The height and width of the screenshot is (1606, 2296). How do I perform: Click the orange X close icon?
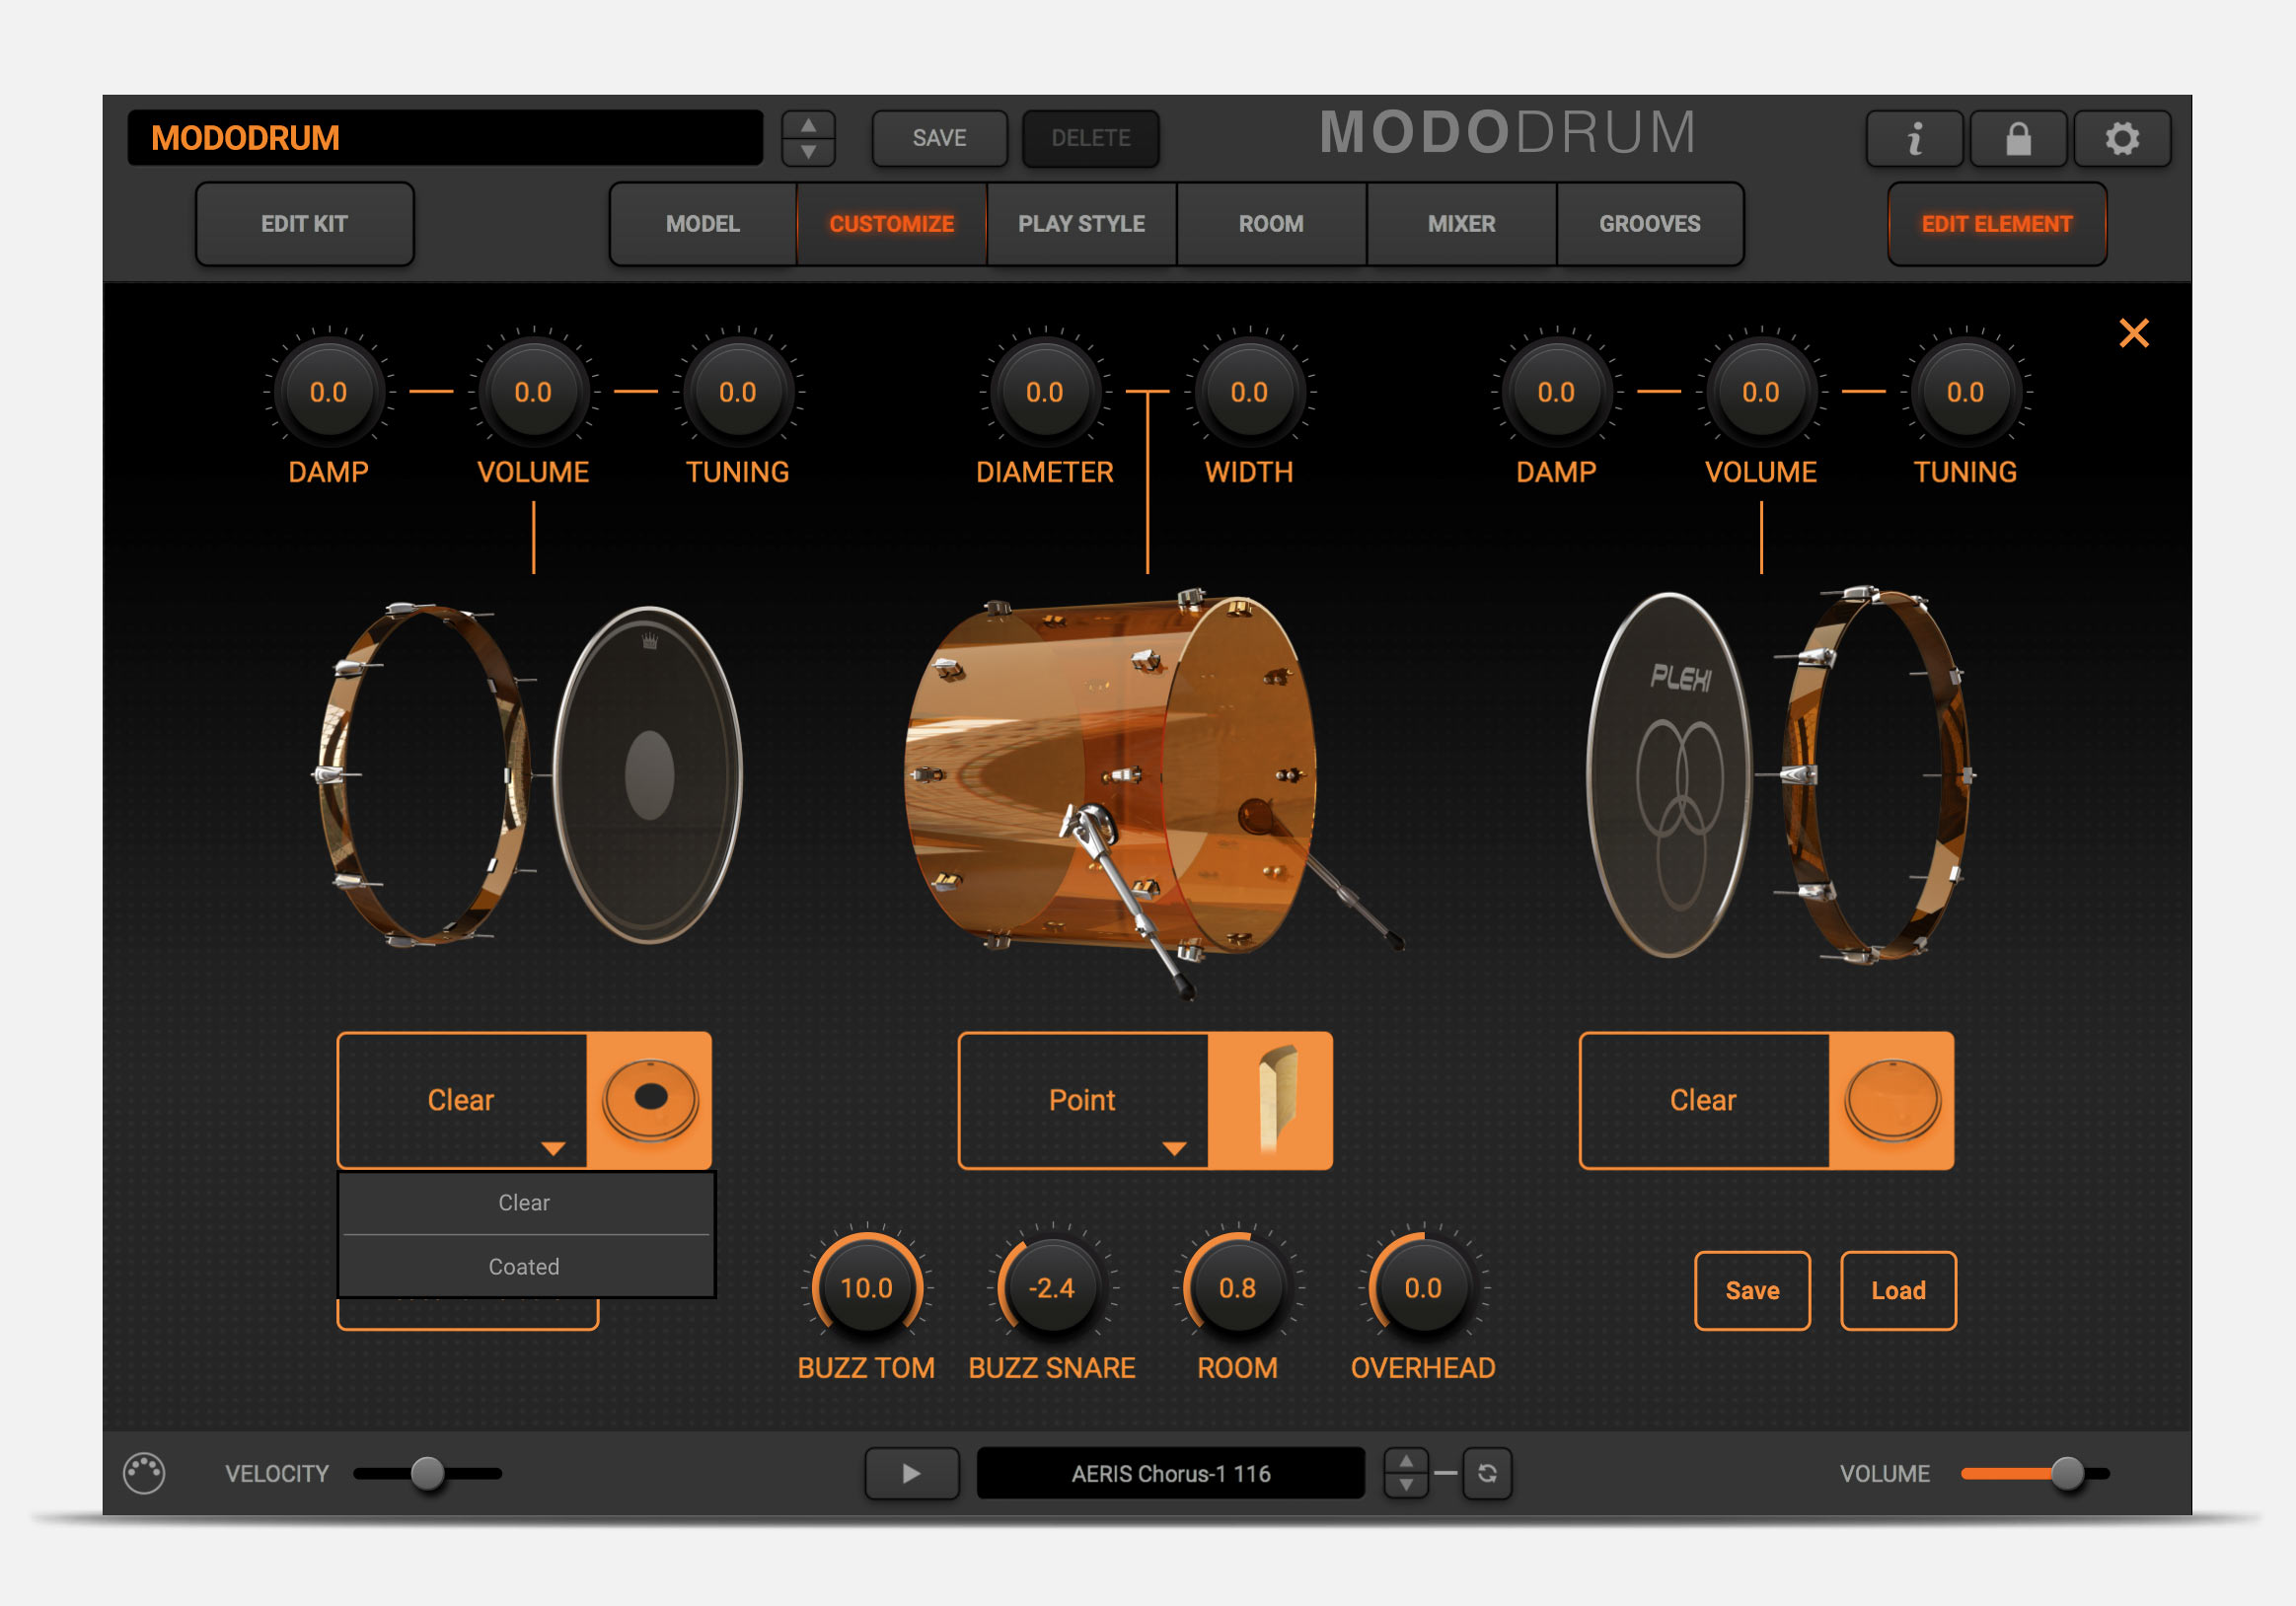point(2133,333)
